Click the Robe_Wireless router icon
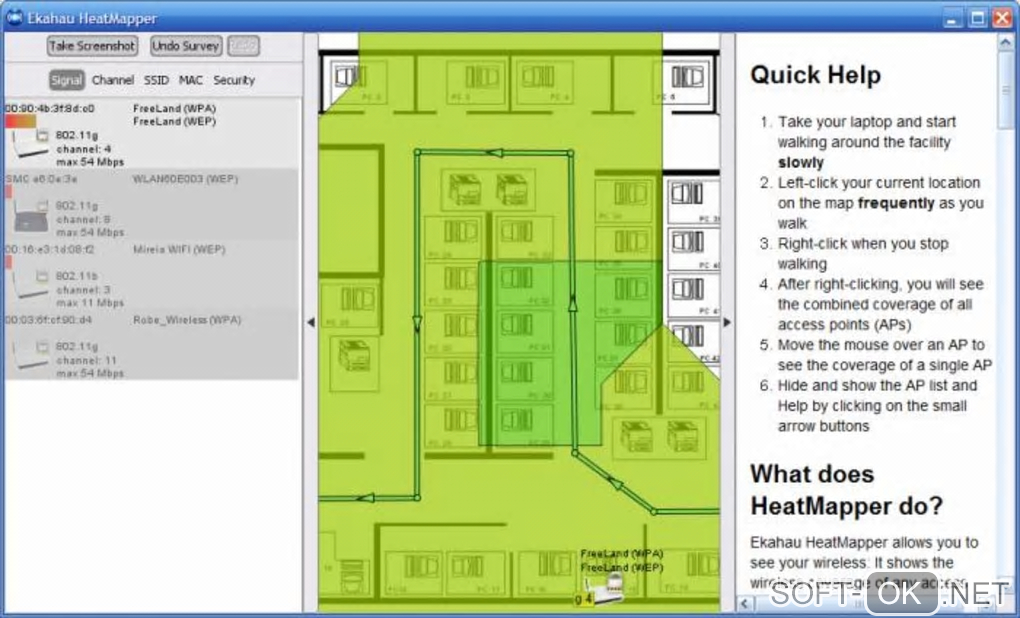Viewport: 1020px width, 618px height. [31, 355]
